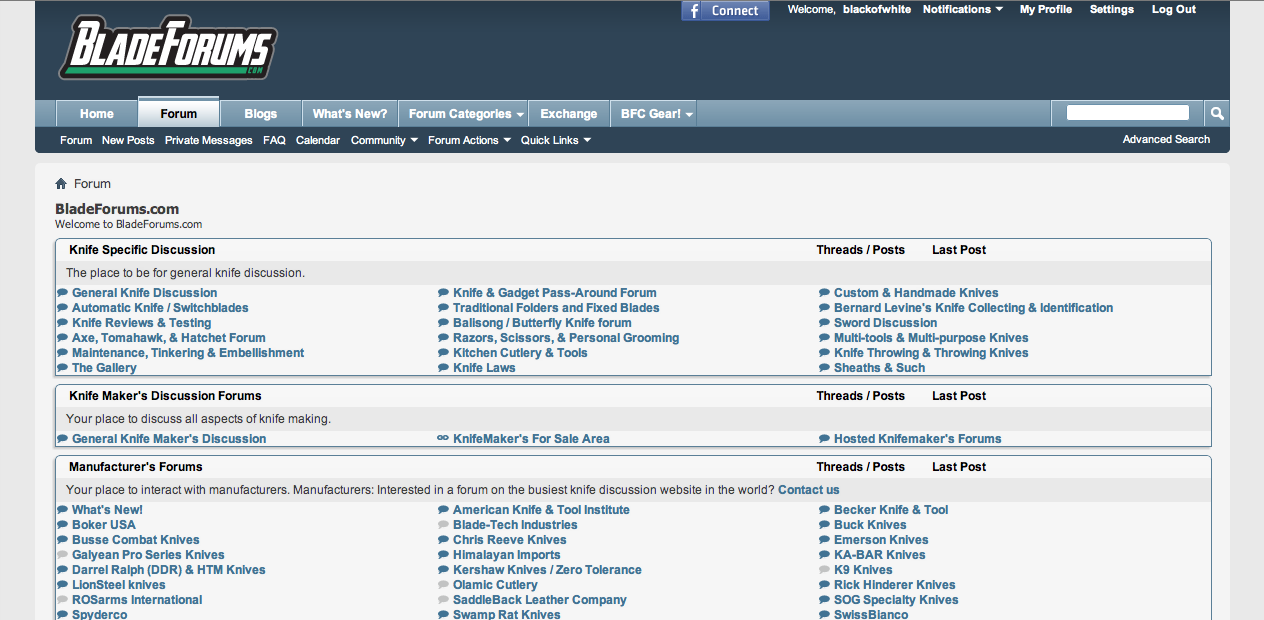Open the Blogs tab

tap(261, 114)
